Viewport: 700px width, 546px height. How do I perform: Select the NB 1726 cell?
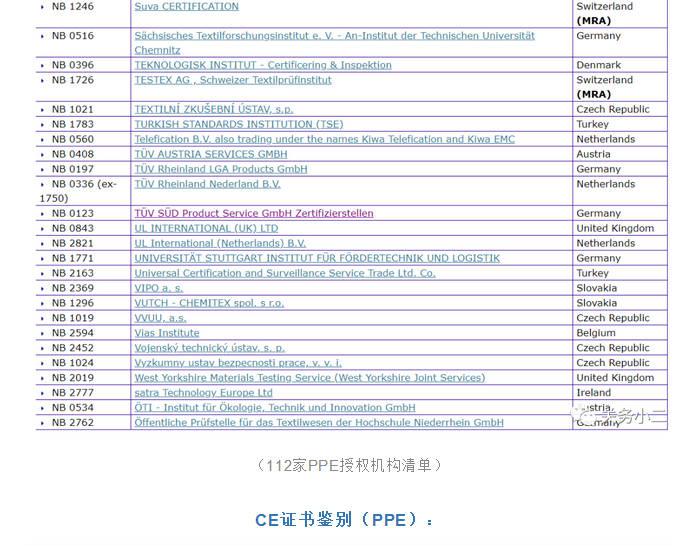click(x=83, y=87)
